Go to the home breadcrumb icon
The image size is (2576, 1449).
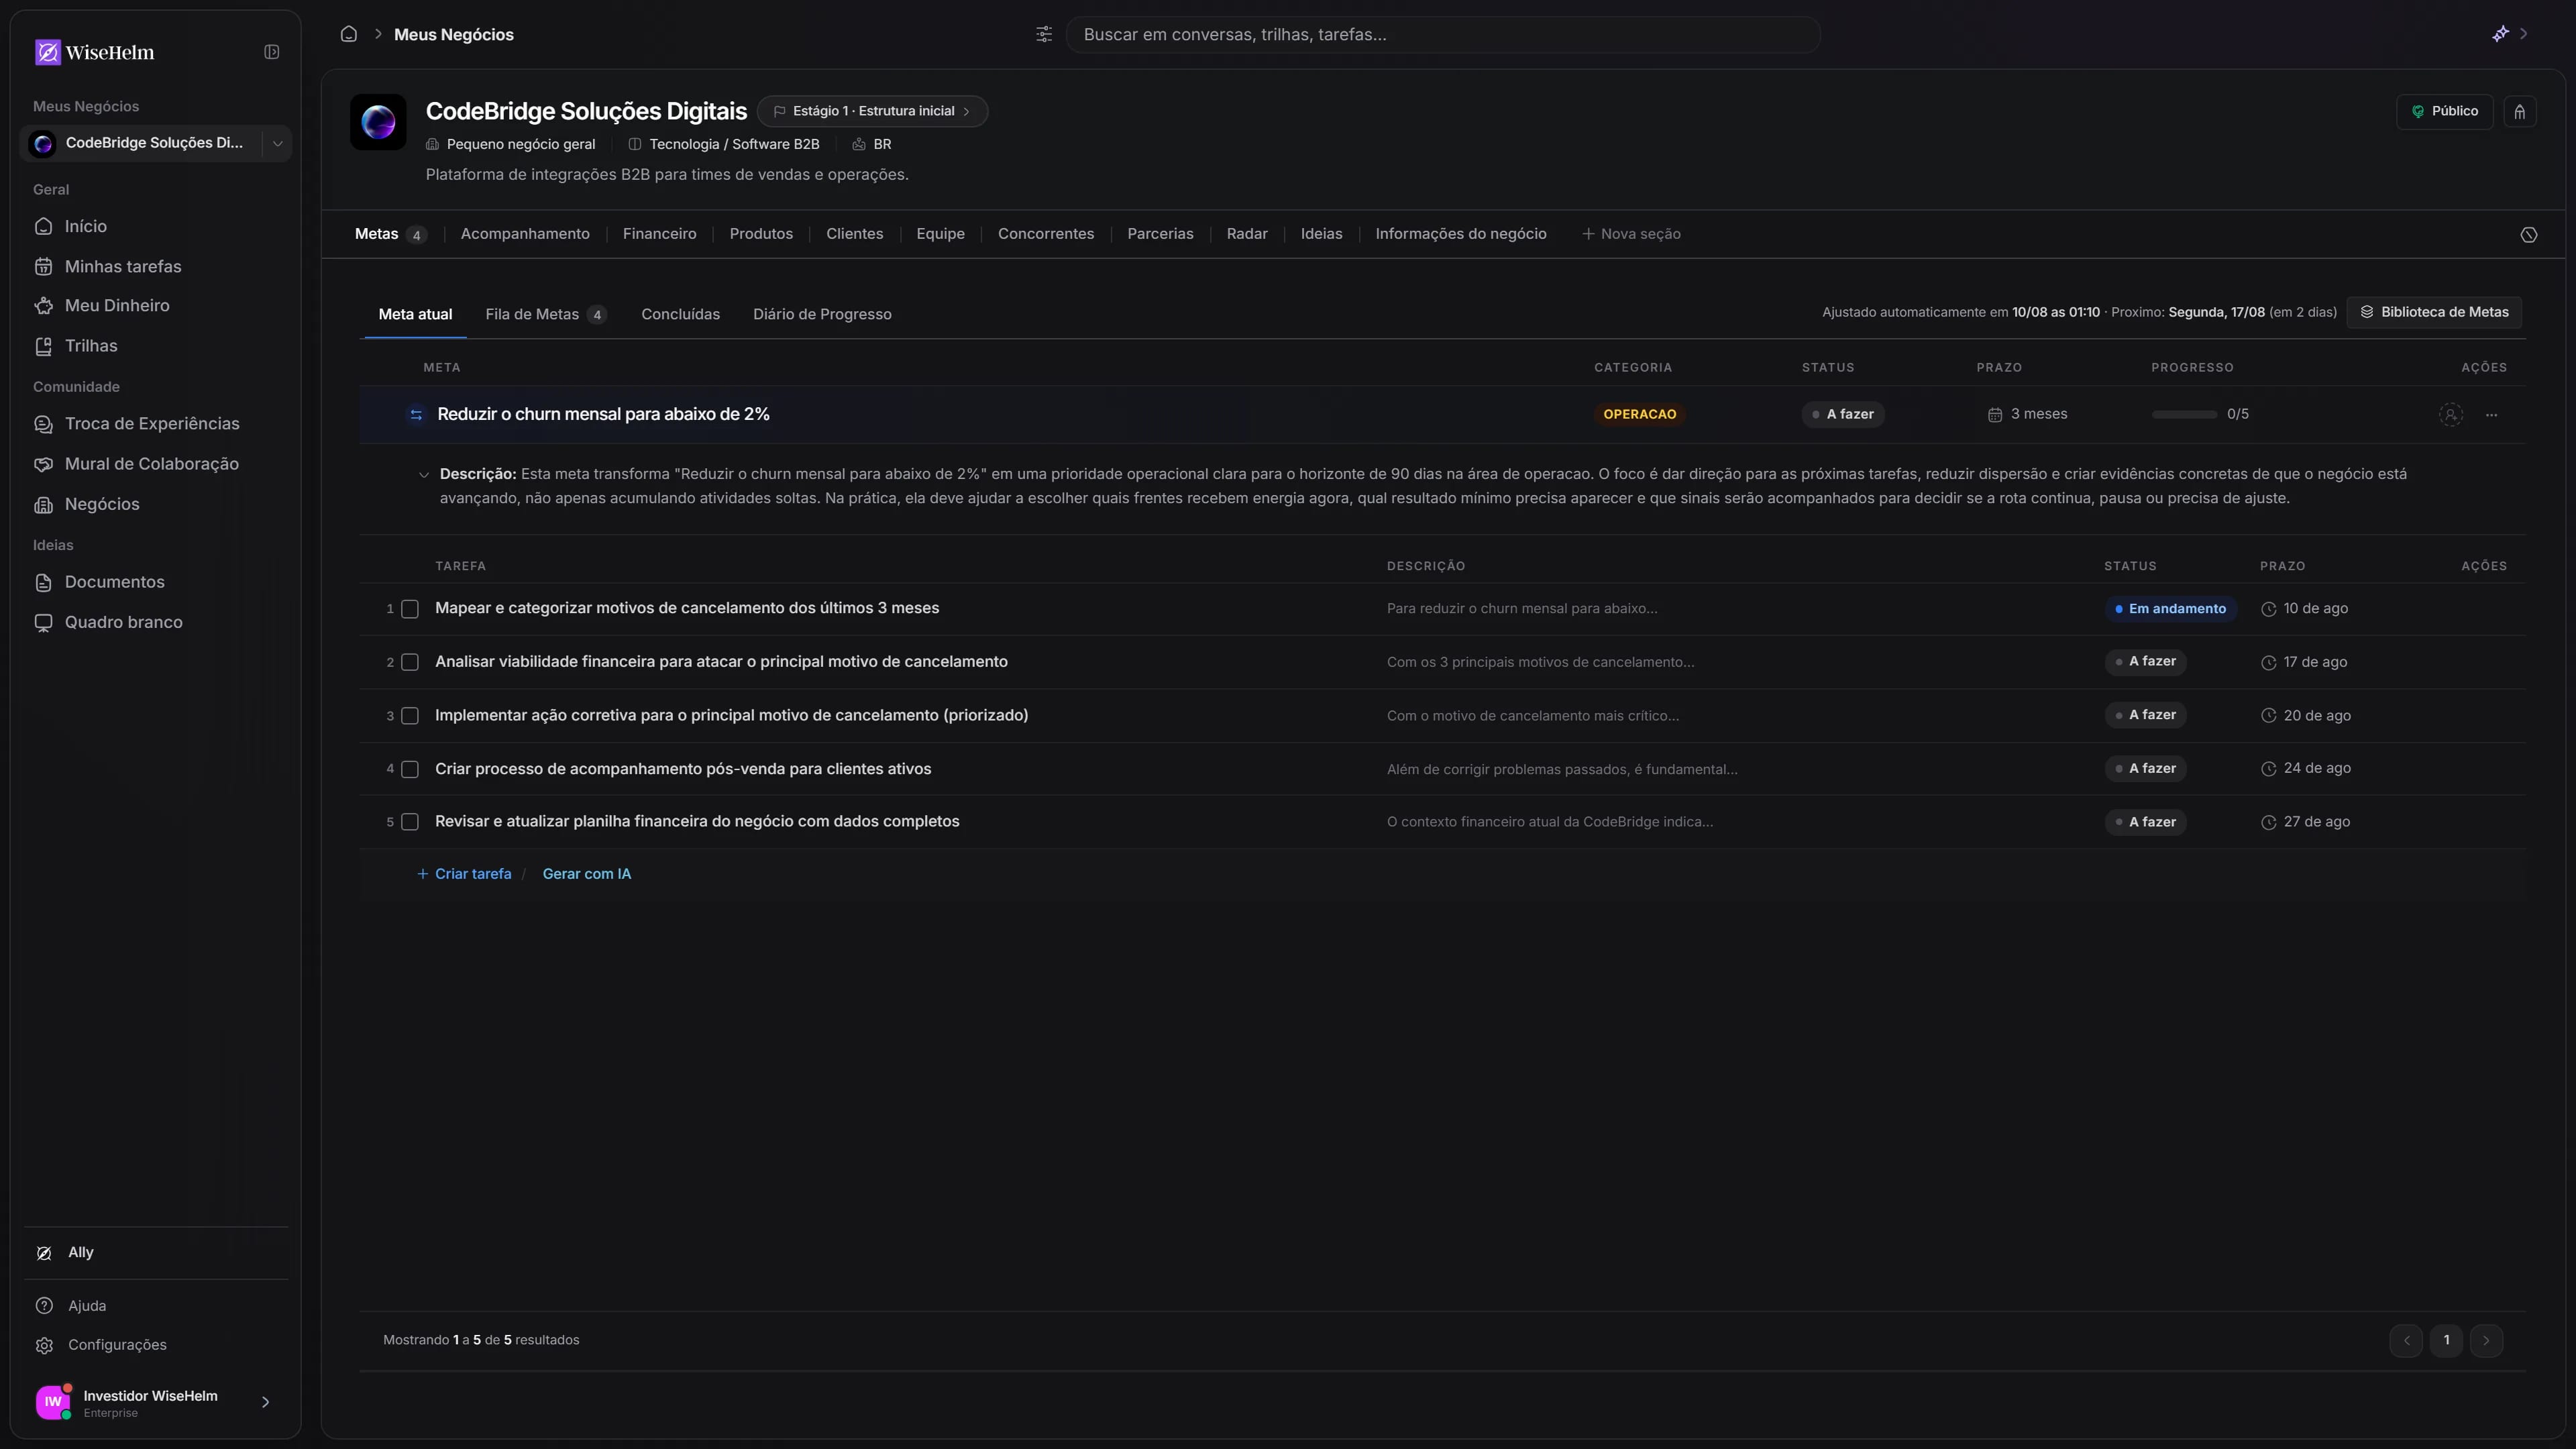(349, 34)
